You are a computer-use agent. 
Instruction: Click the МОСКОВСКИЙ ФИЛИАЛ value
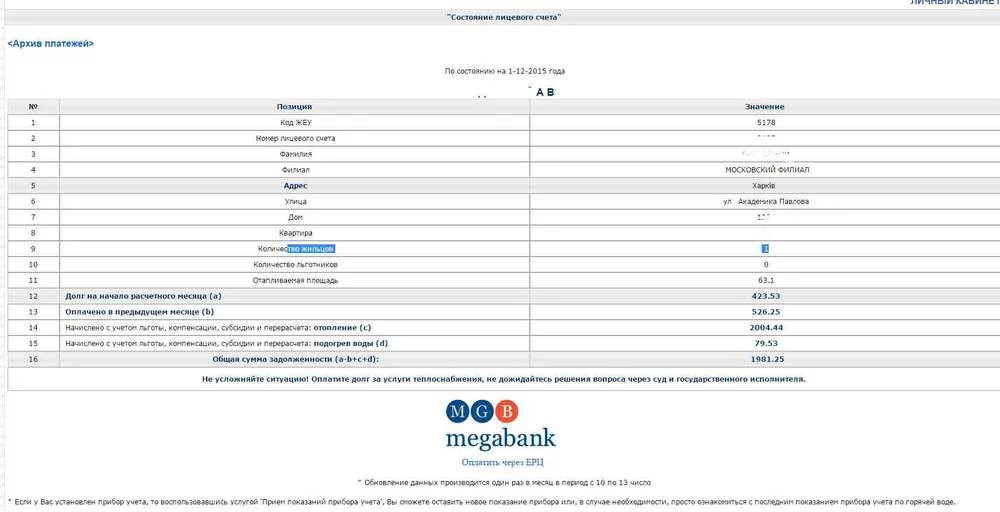tap(767, 170)
